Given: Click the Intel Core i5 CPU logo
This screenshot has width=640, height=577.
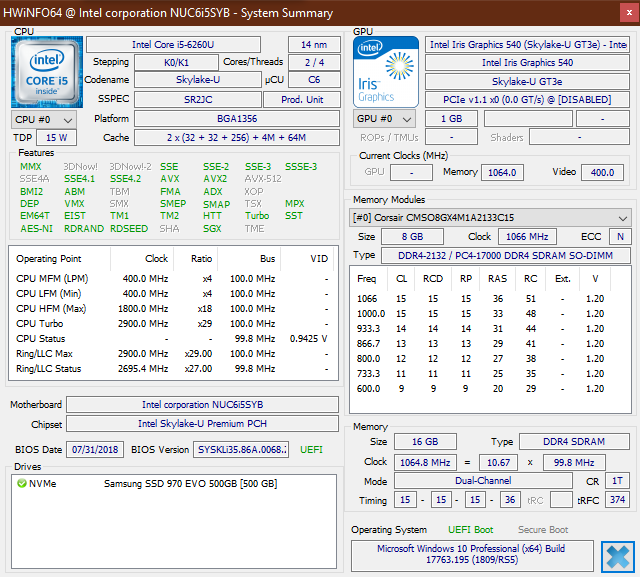Looking at the screenshot, I should [x=47, y=72].
